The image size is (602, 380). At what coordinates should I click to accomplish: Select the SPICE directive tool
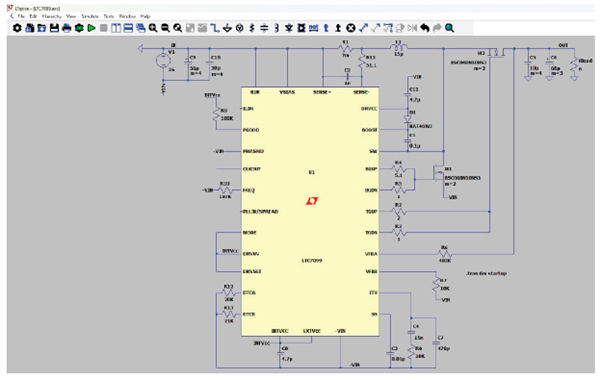point(338,28)
